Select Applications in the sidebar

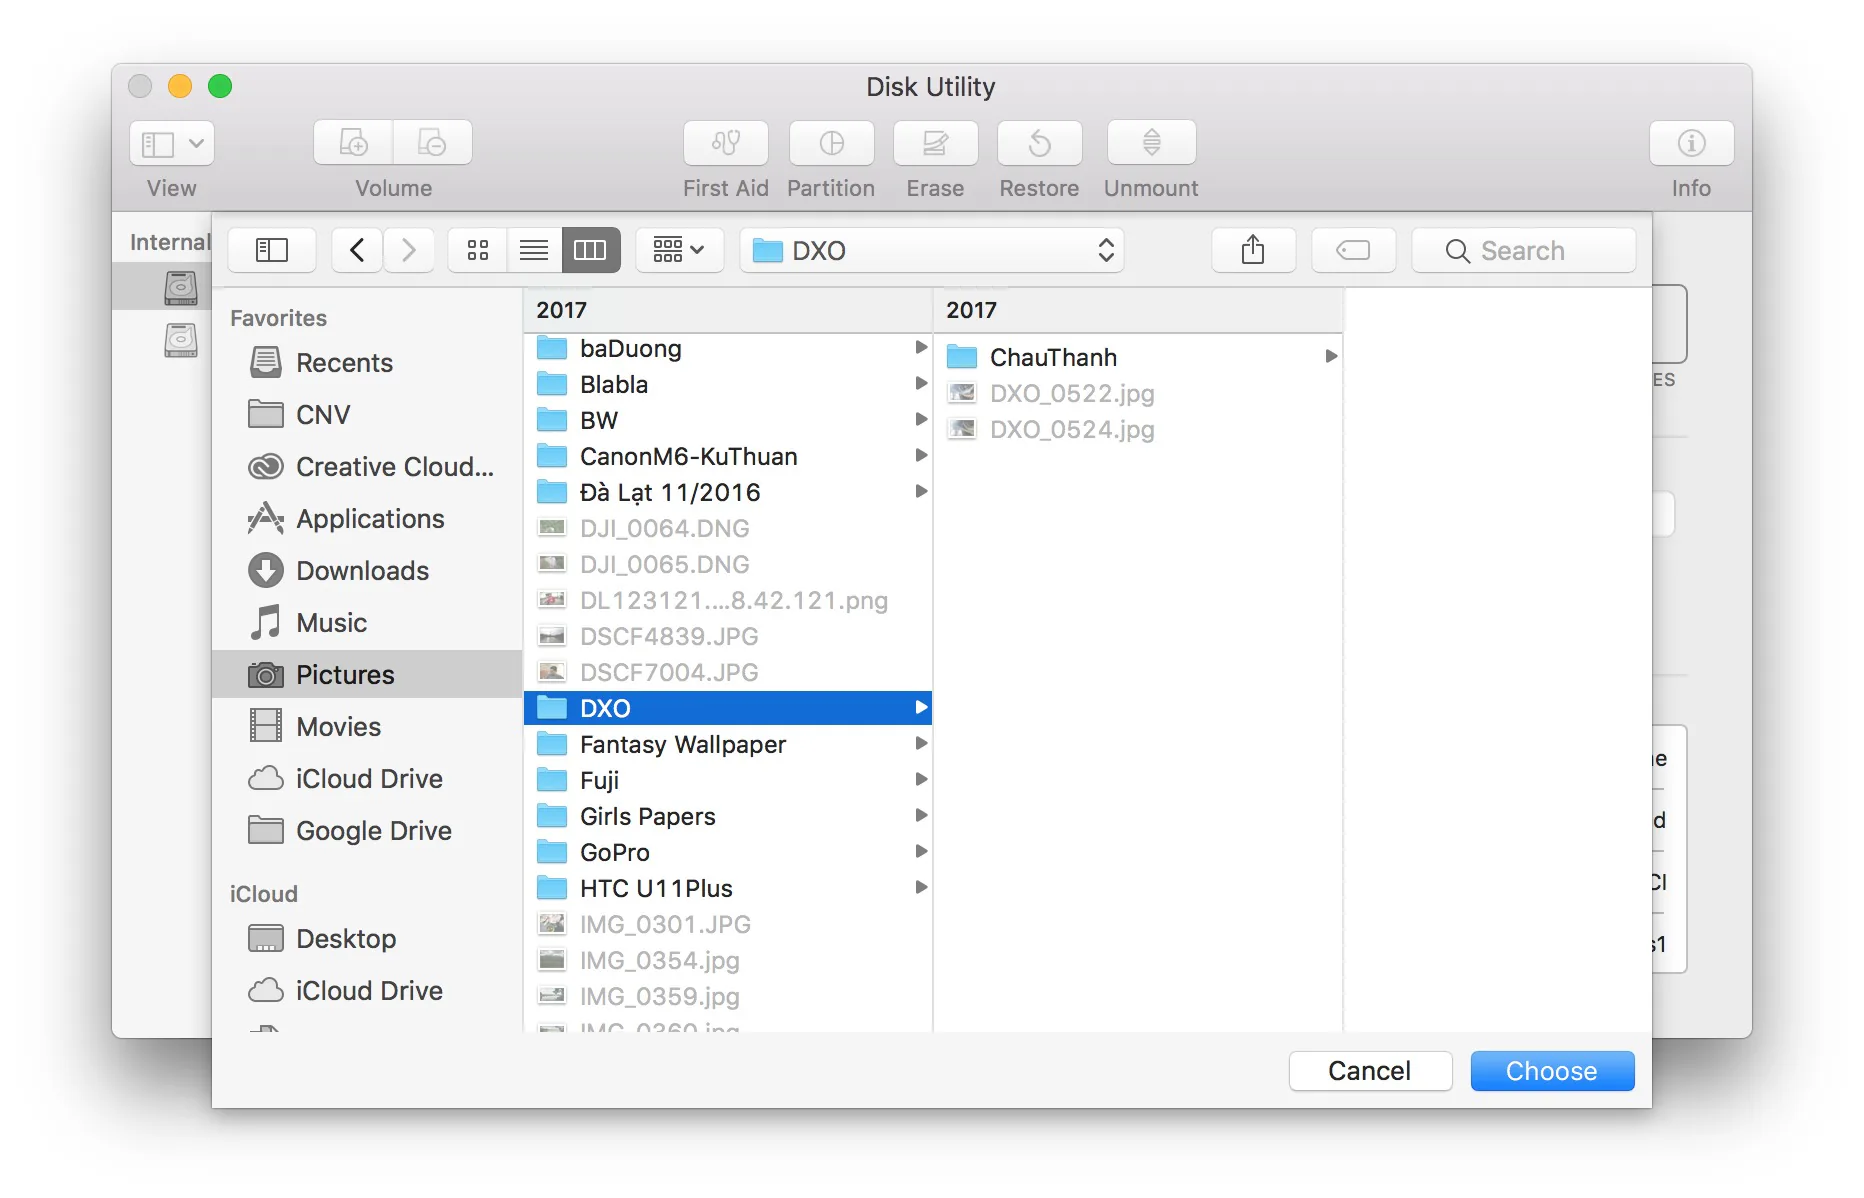[x=367, y=518]
